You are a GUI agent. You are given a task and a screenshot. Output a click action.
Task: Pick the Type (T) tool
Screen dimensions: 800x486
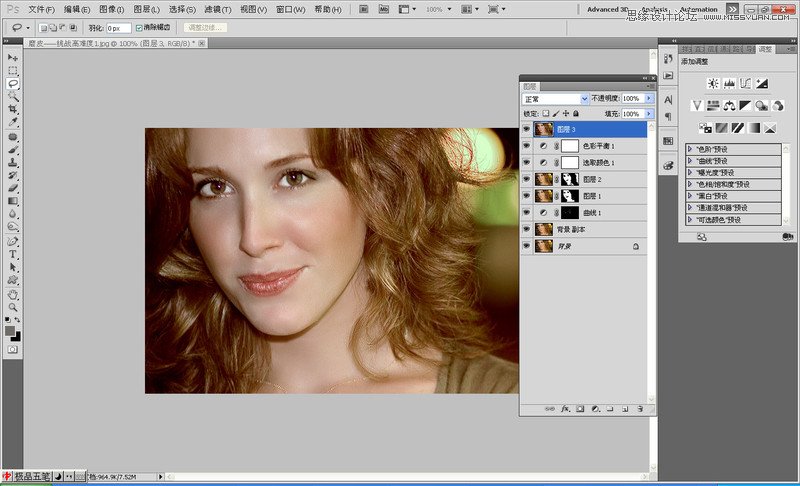13,254
